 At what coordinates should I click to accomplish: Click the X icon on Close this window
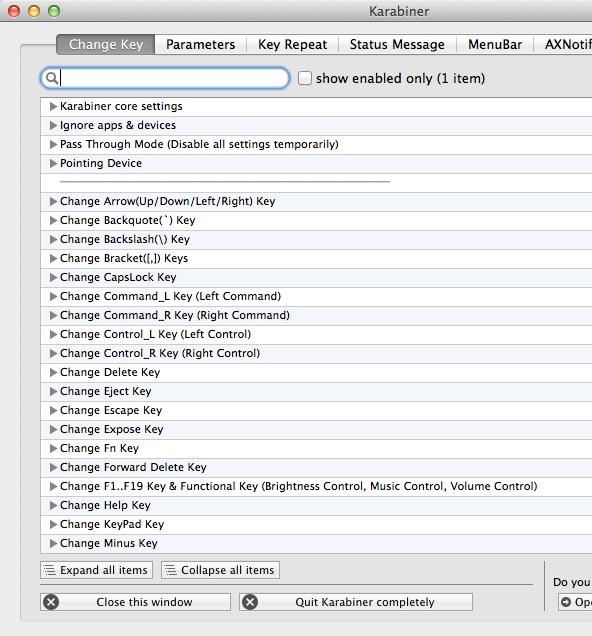51,602
